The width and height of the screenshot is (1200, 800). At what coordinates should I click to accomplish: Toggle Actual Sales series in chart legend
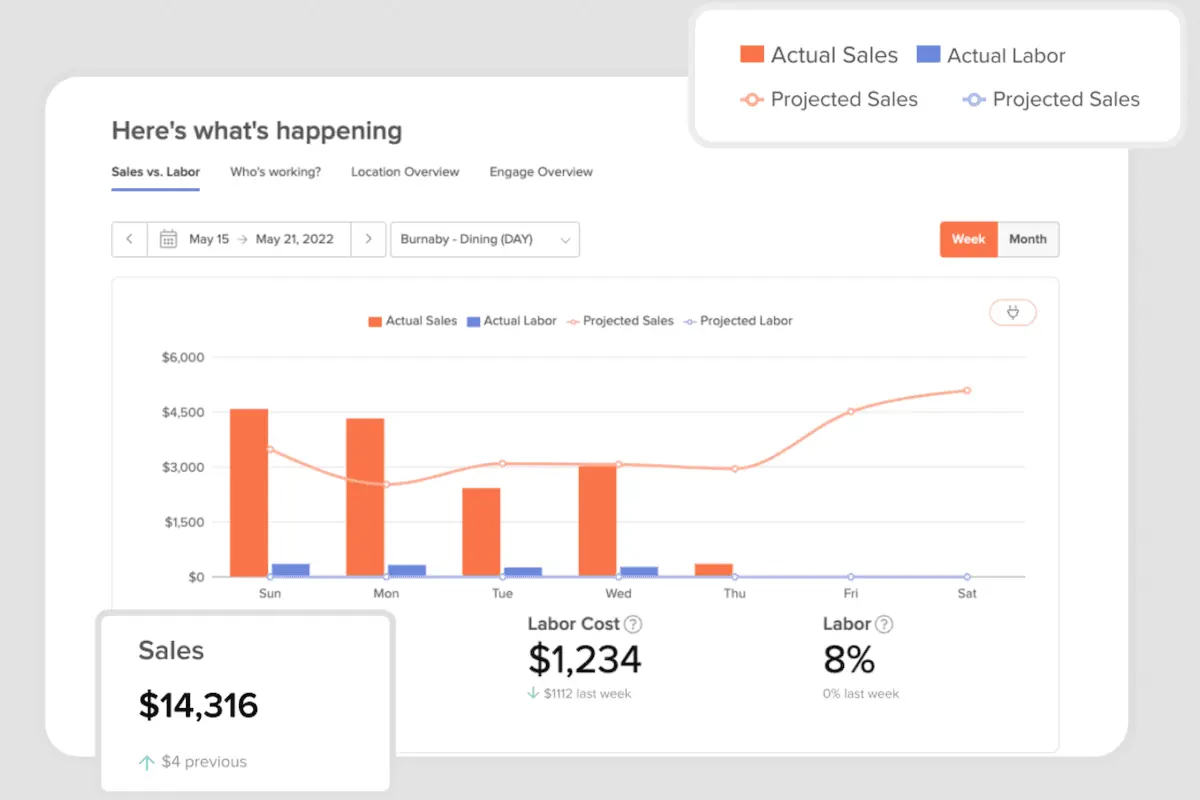pos(413,321)
